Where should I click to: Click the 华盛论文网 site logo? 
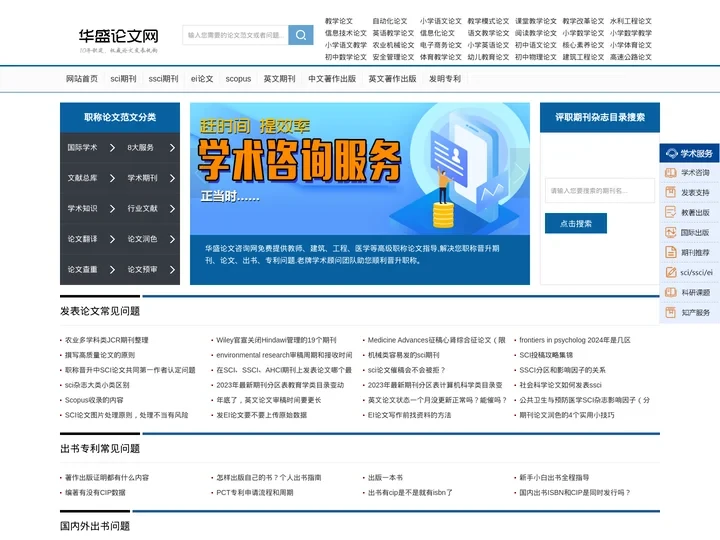click(118, 40)
